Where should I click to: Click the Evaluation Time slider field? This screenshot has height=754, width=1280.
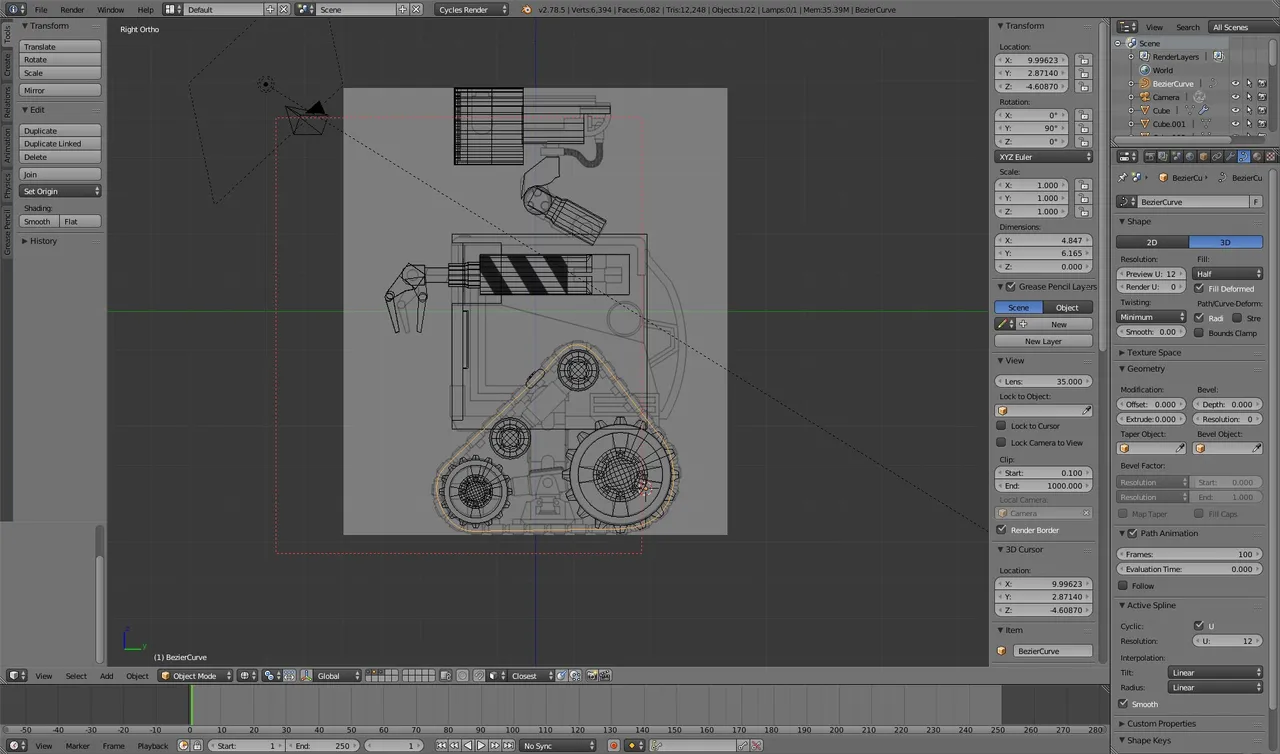[x=1190, y=569]
